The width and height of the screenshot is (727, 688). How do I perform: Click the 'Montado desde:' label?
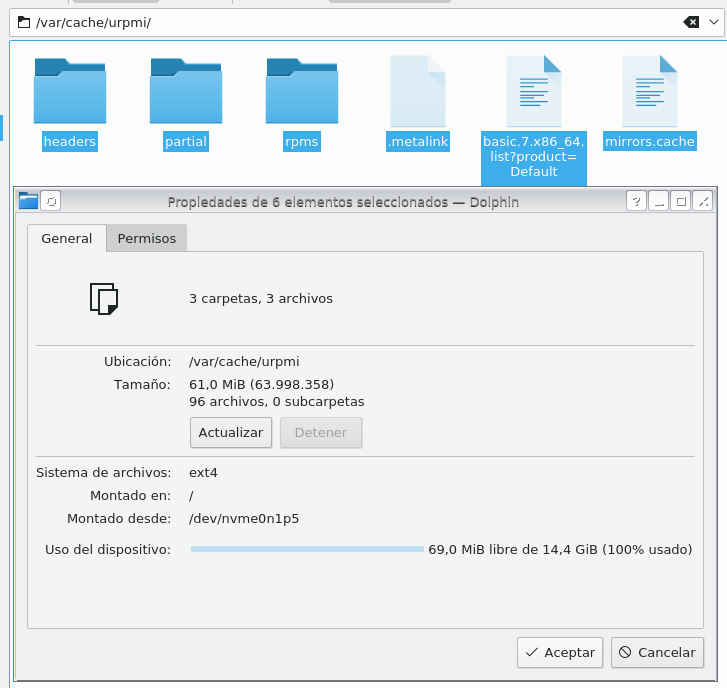coord(119,518)
